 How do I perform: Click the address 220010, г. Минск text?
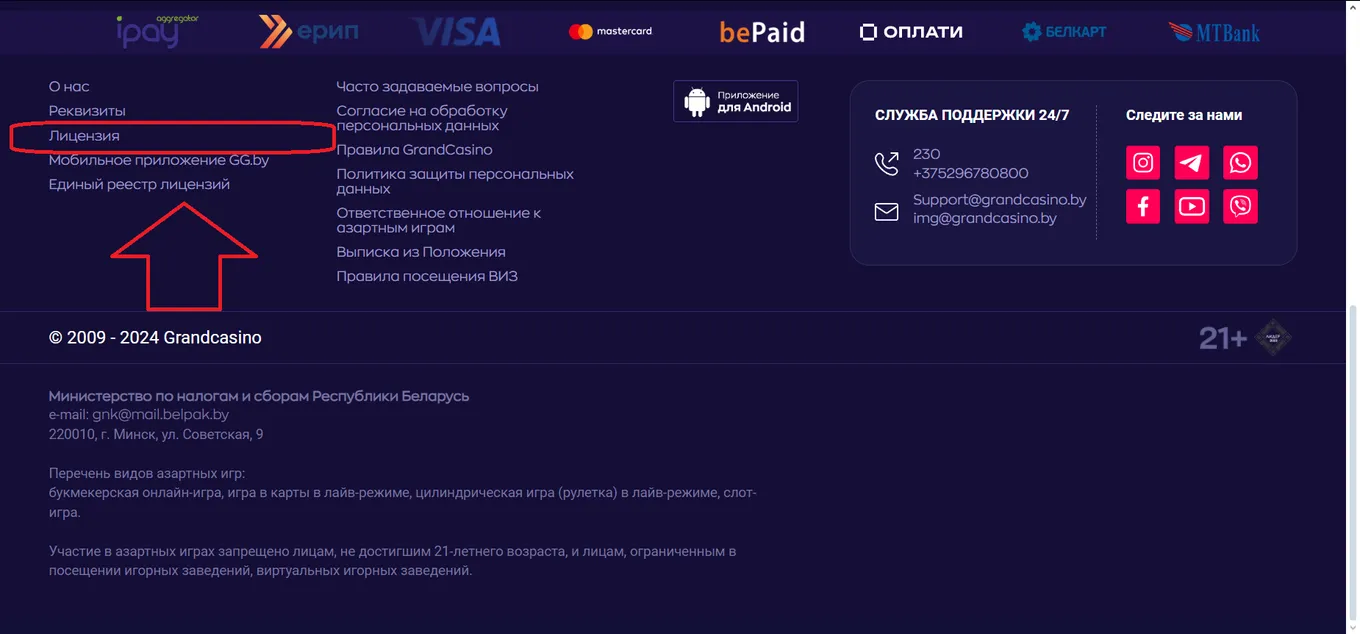tap(156, 434)
